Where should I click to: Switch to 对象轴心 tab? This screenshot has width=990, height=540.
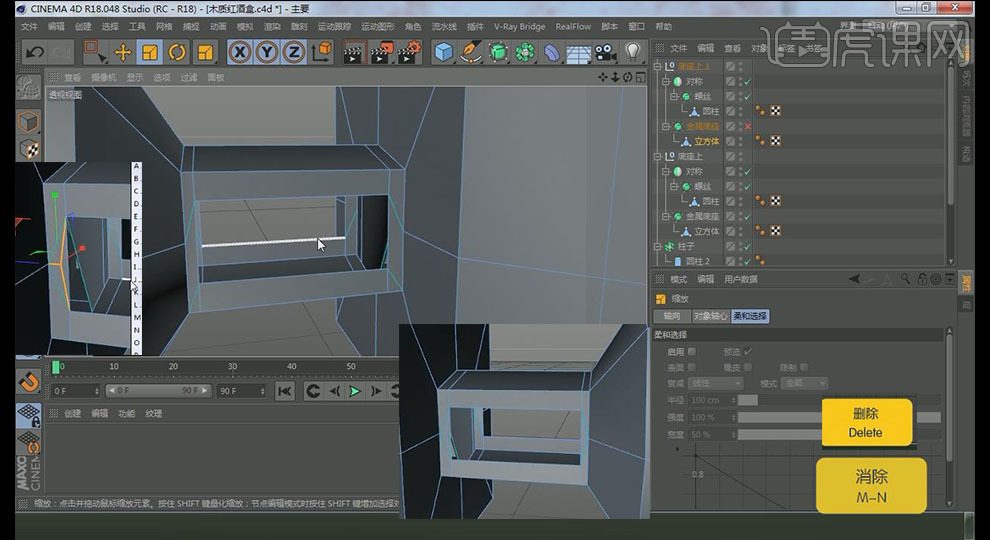click(711, 316)
